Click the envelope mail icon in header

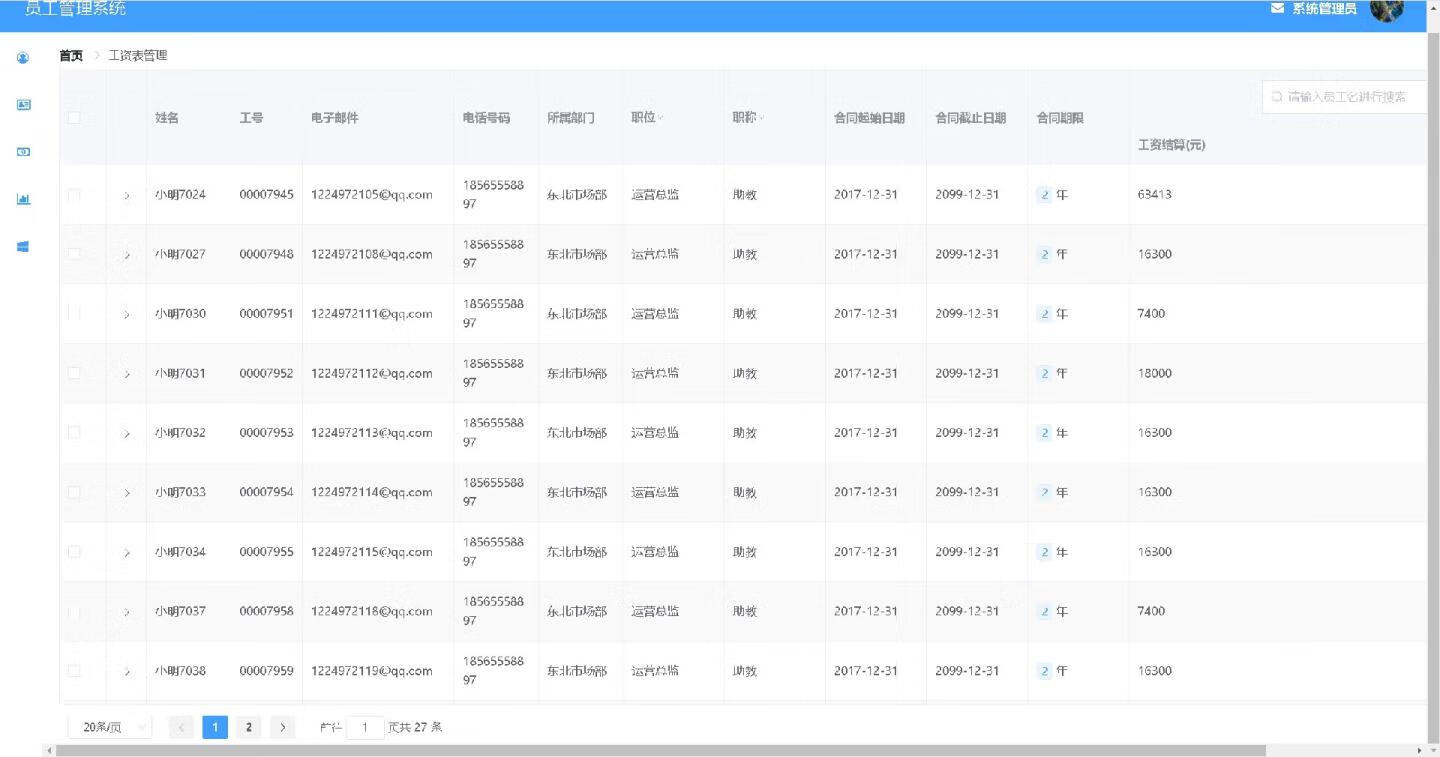(1277, 9)
